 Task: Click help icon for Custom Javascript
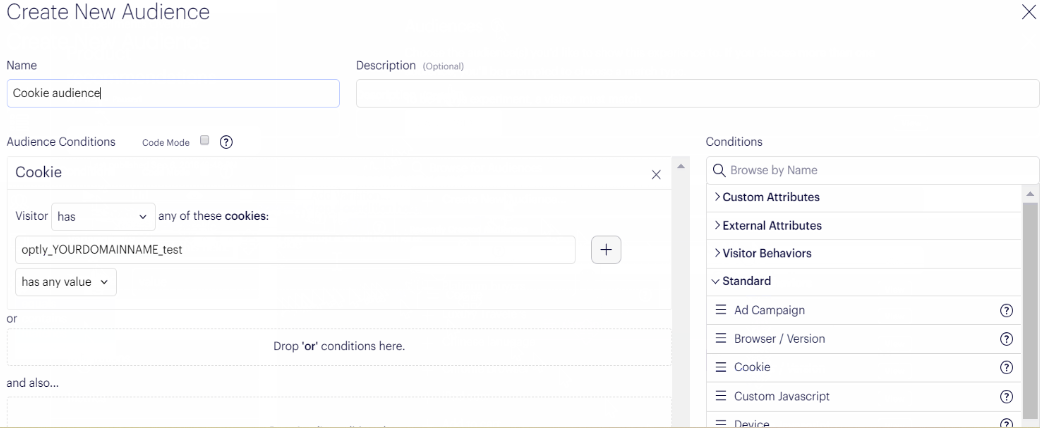[x=1006, y=397]
